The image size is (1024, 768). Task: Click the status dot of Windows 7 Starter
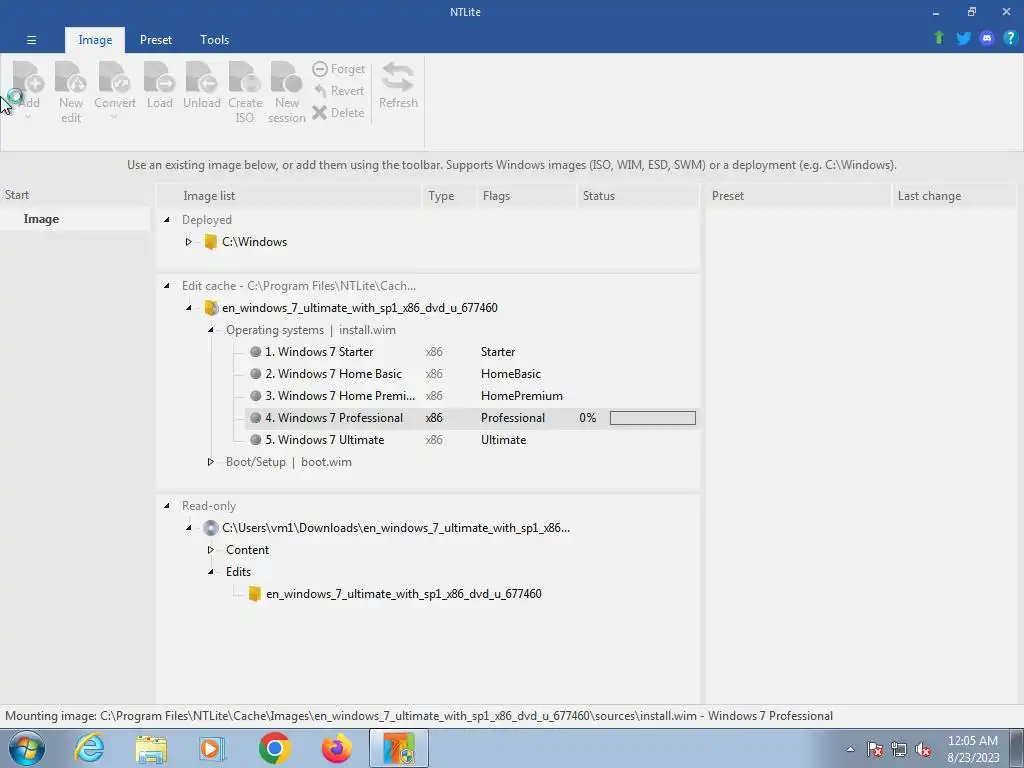pyautogui.click(x=255, y=351)
